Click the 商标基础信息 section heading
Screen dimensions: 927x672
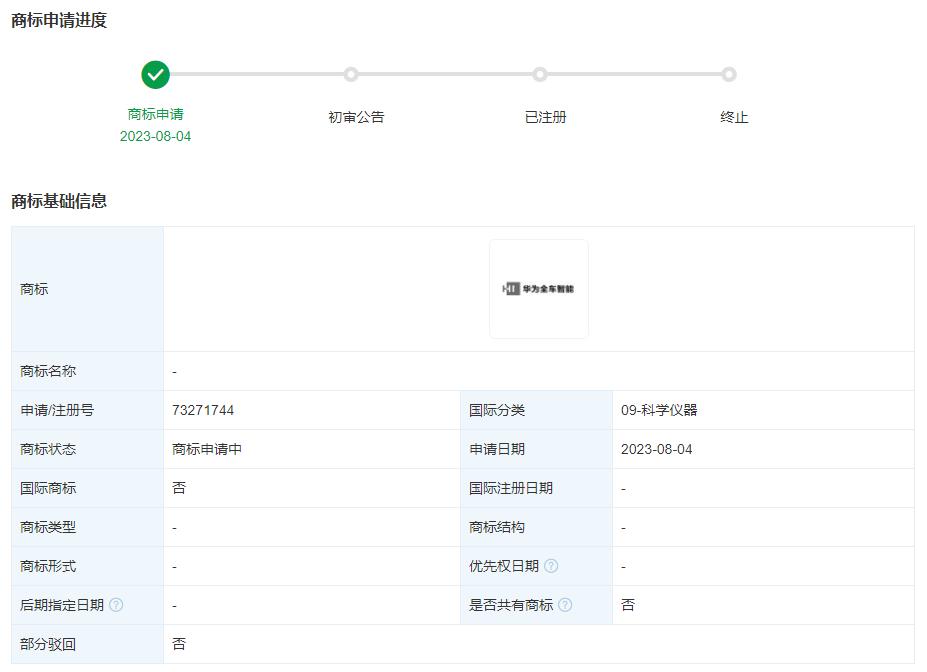(x=59, y=201)
